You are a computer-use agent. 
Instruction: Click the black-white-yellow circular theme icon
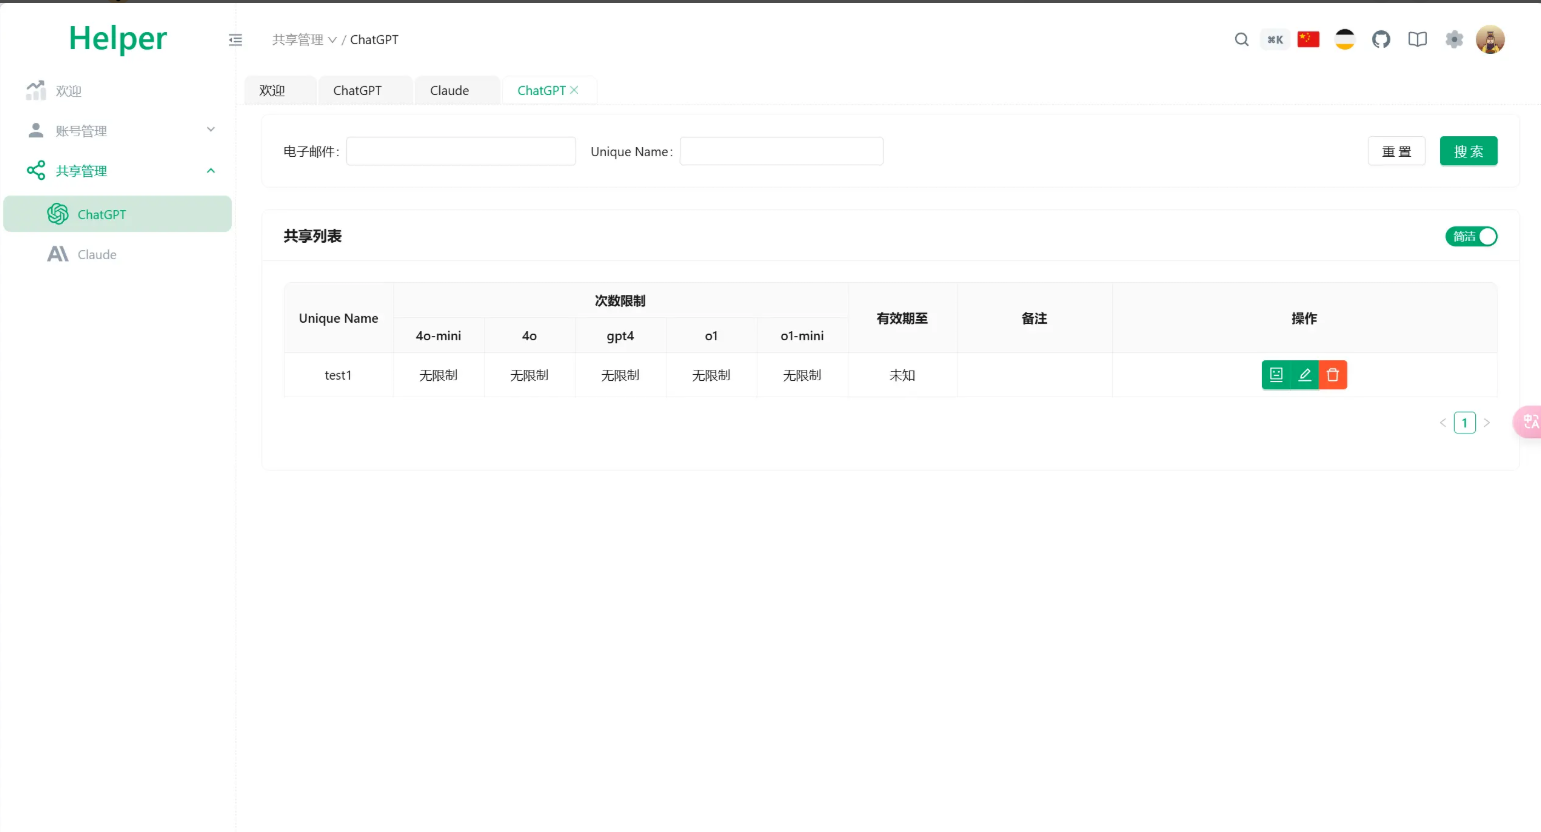coord(1345,39)
